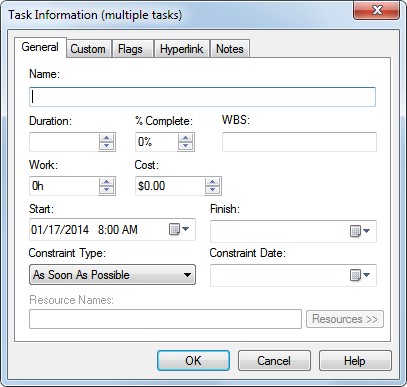The height and width of the screenshot is (387, 407).
Task: Switch to the Flags tab
Action: tap(130, 49)
